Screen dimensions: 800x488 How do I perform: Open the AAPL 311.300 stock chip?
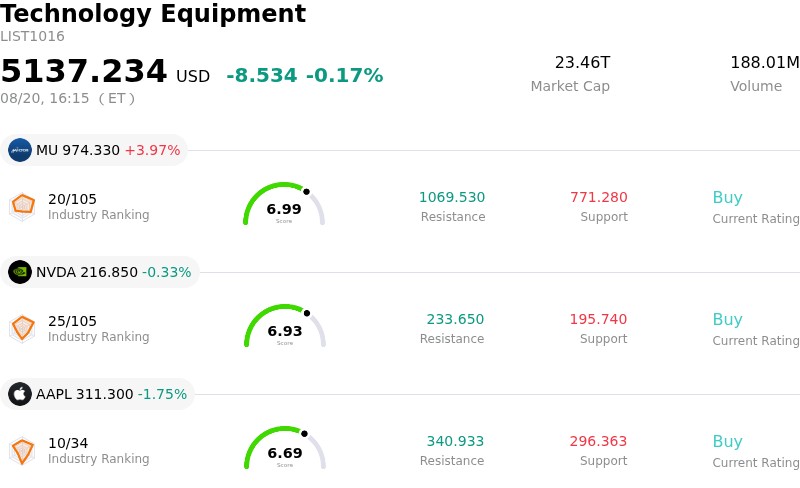(97, 394)
